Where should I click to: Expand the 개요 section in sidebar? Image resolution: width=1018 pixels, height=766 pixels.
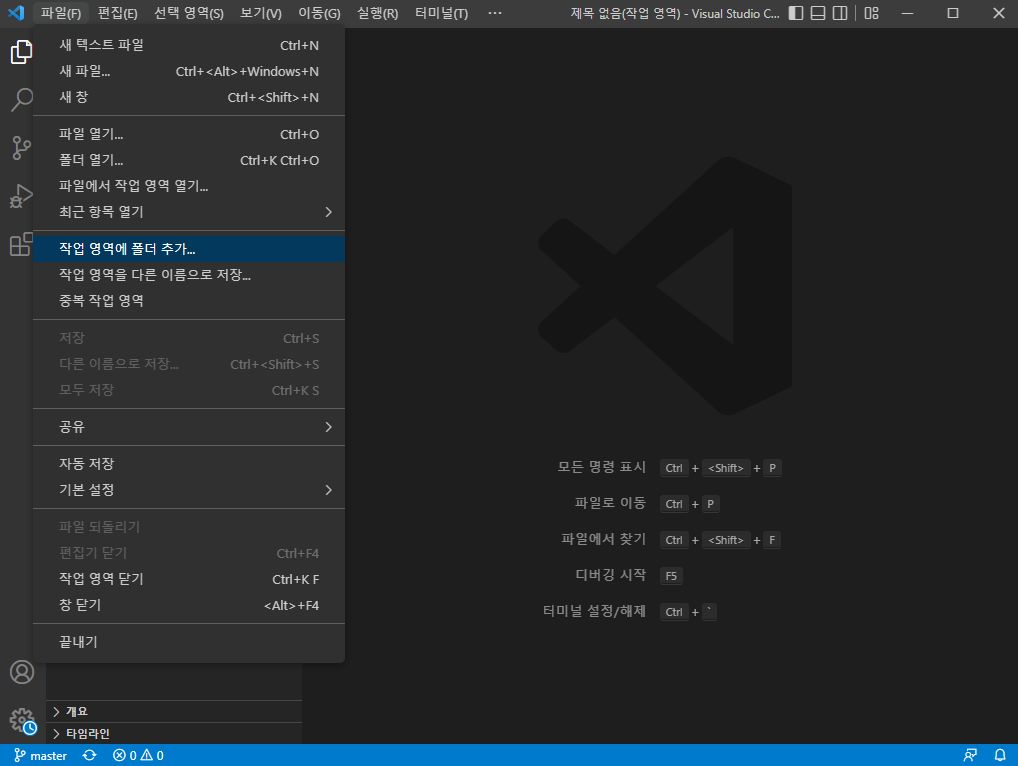tap(174, 711)
